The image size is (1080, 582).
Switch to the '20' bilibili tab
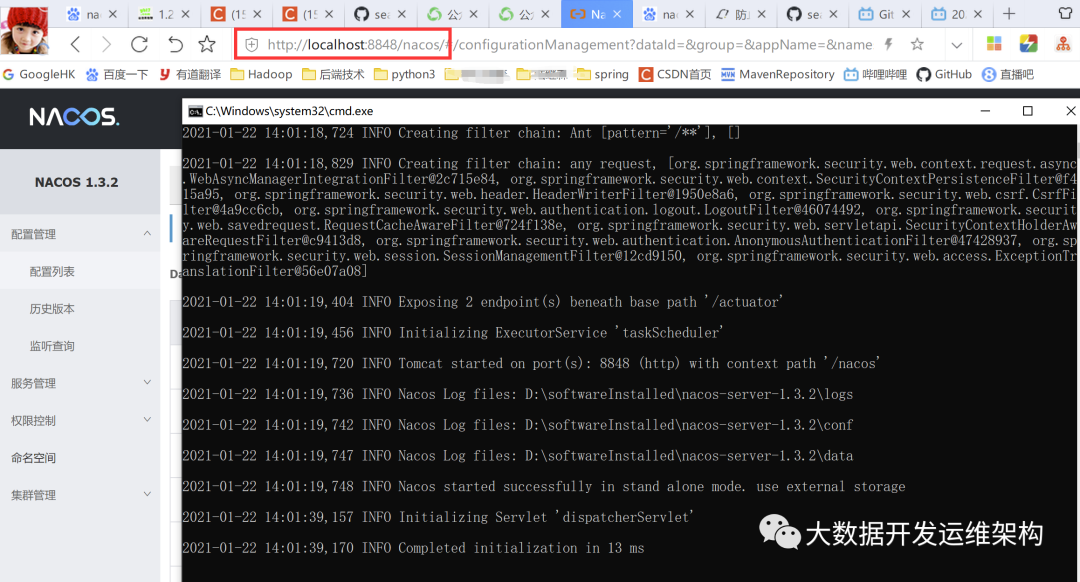pos(956,14)
